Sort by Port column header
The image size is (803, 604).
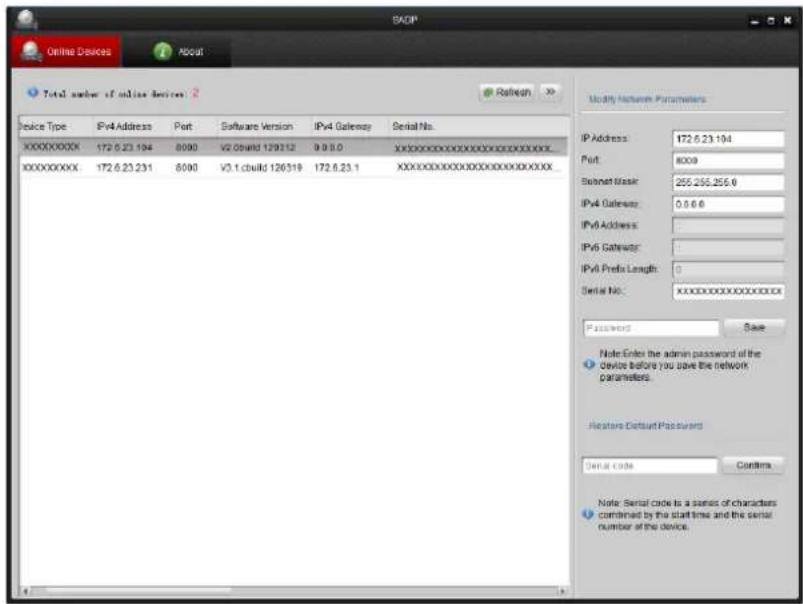183,126
